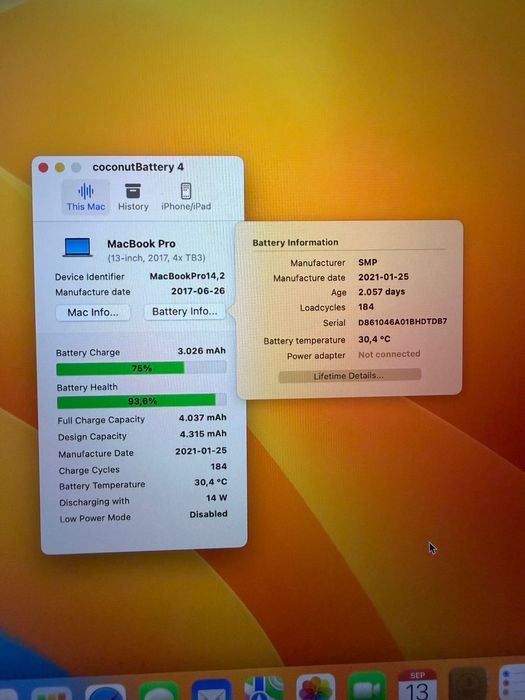
Task: Open Maps app in the Dock
Action: pyautogui.click(x=264, y=688)
